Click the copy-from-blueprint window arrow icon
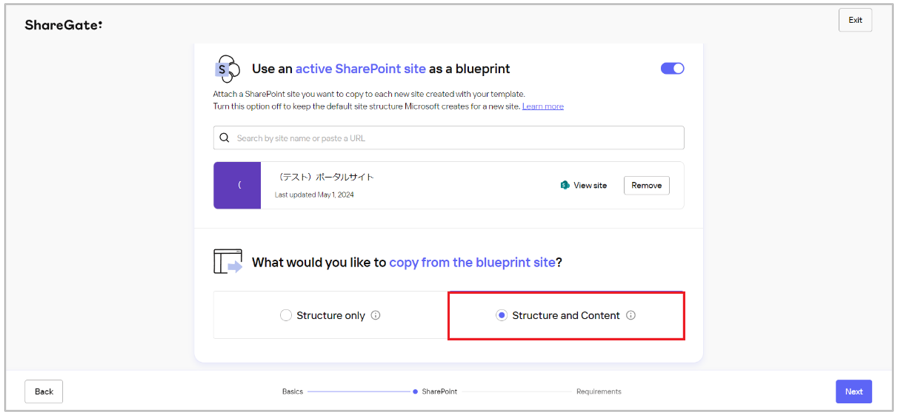Image resolution: width=897 pixels, height=415 pixels. click(x=228, y=262)
